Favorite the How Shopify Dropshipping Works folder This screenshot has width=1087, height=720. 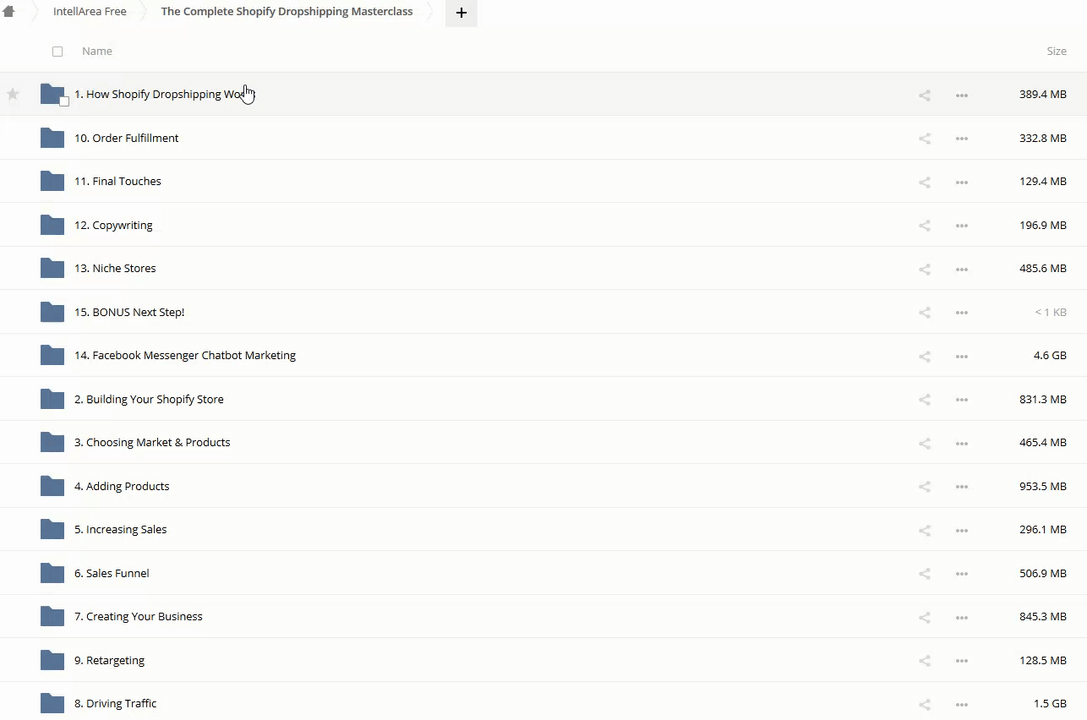(x=13, y=95)
